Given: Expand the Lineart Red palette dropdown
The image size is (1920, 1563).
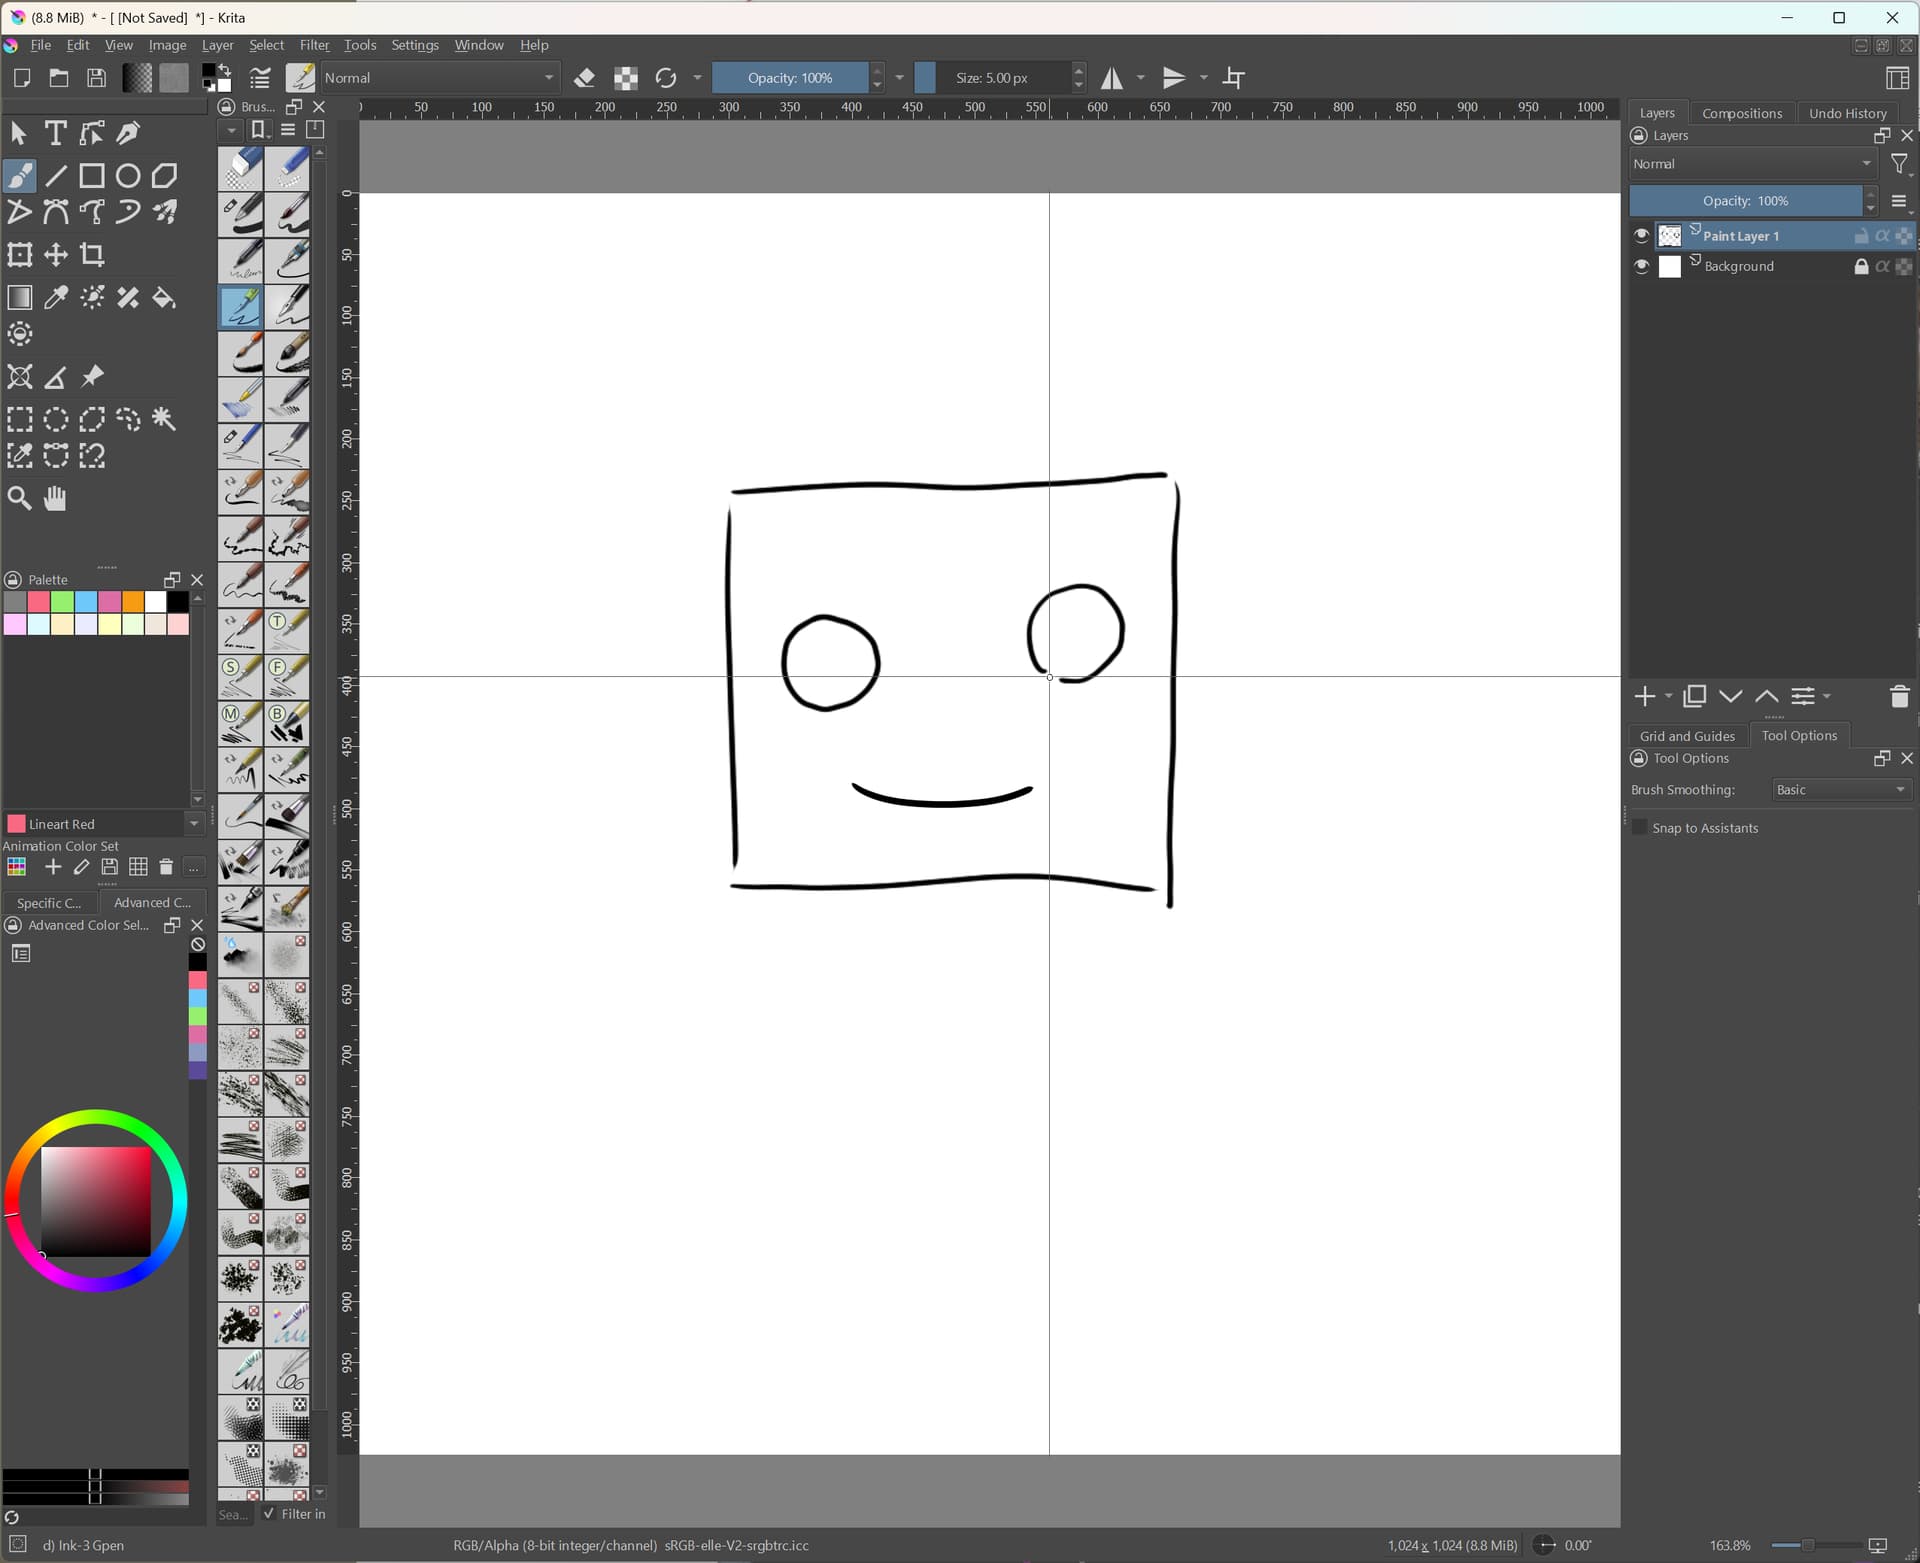Looking at the screenshot, I should (194, 824).
